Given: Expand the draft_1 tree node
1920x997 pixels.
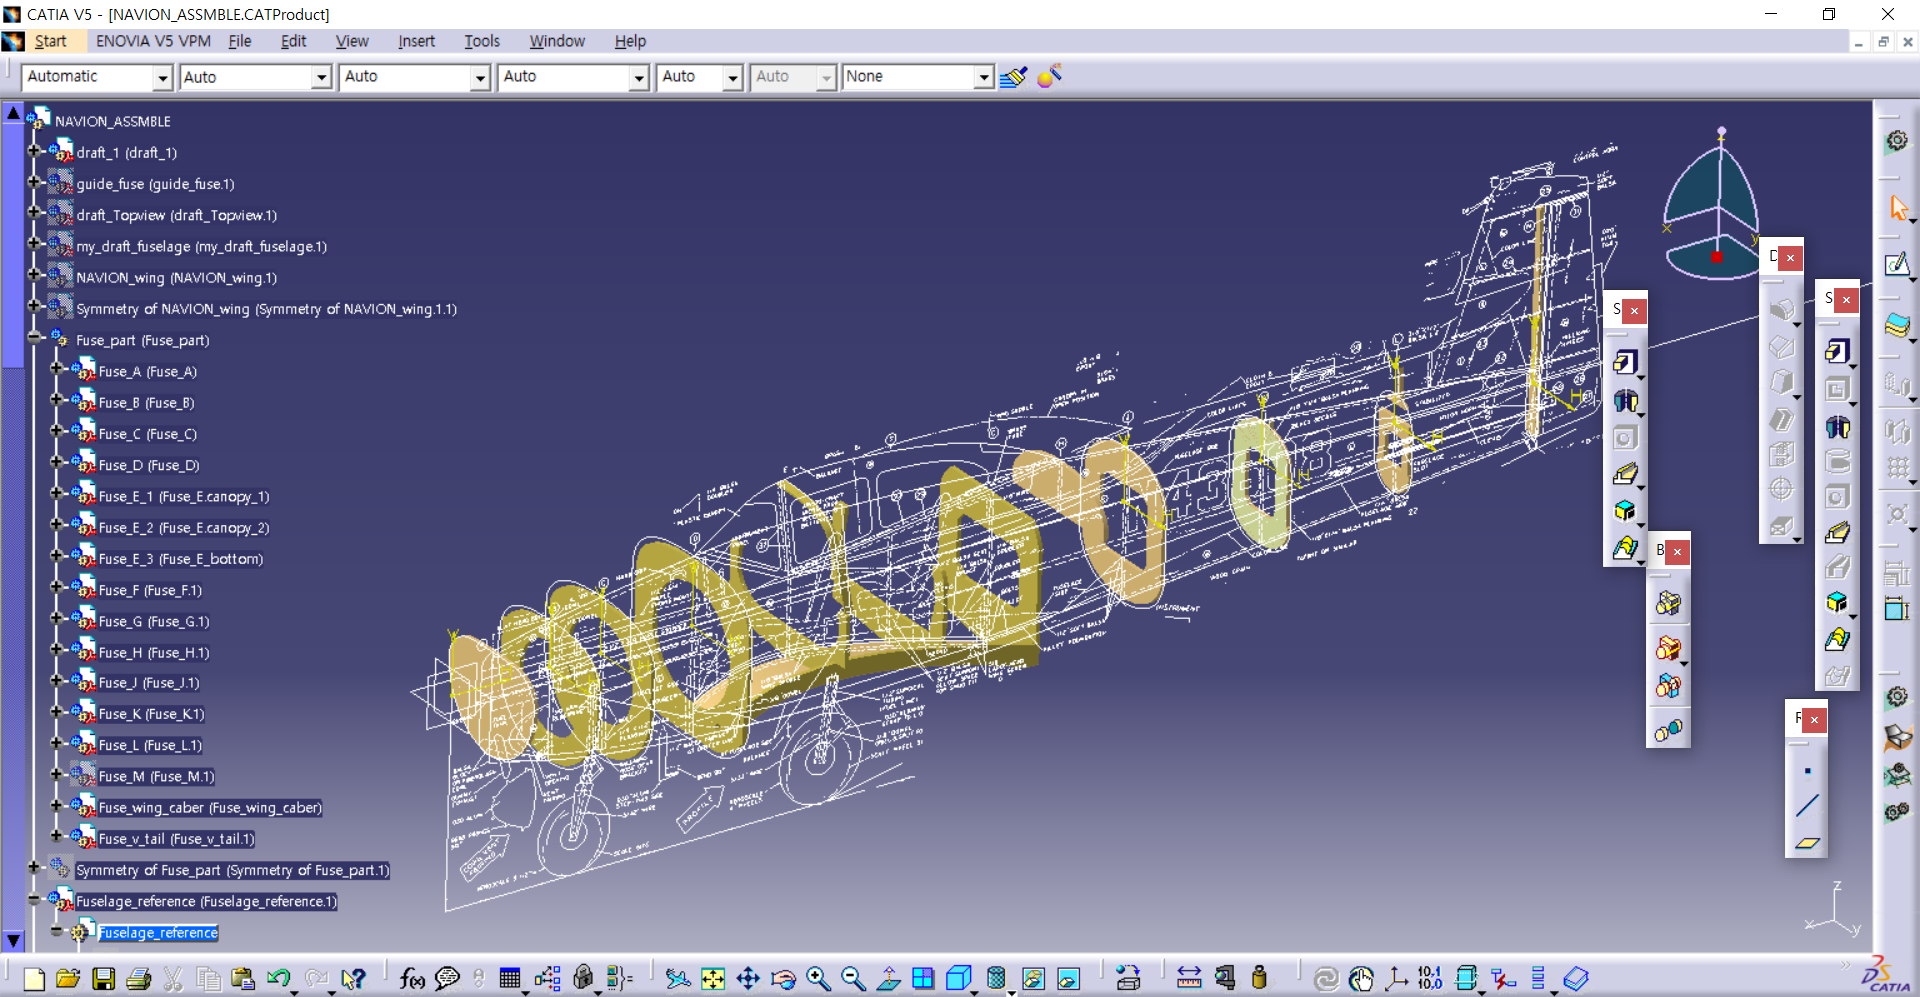Looking at the screenshot, I should 34,151.
